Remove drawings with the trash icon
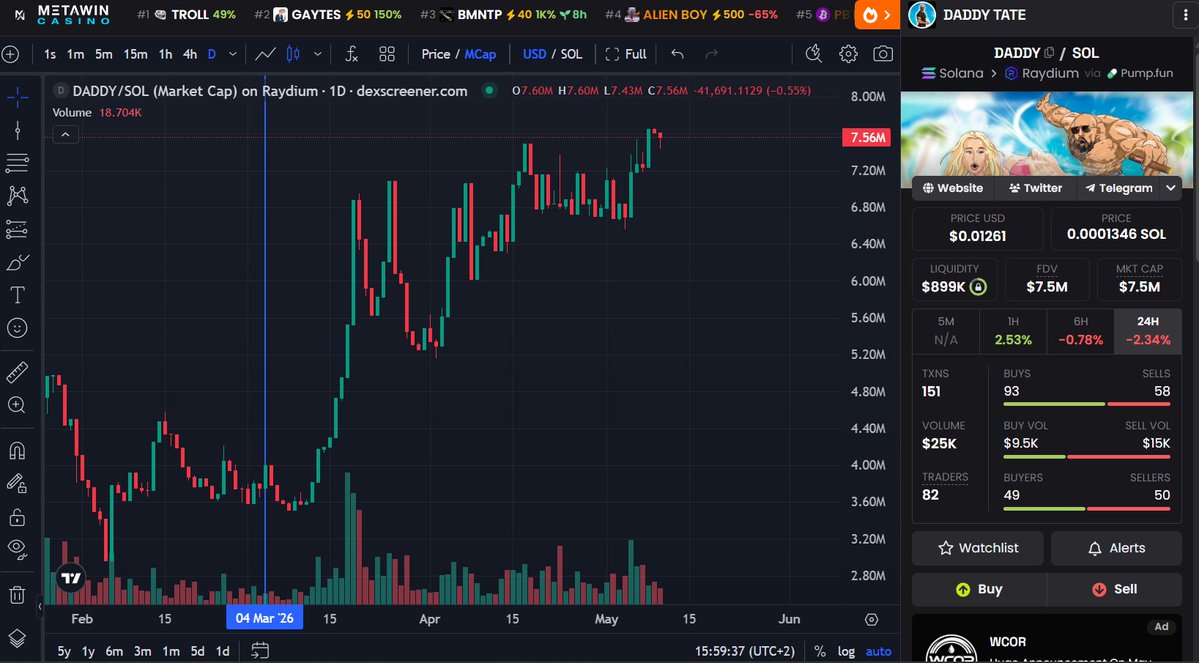Screen dimensions: 1199x663 (17, 594)
